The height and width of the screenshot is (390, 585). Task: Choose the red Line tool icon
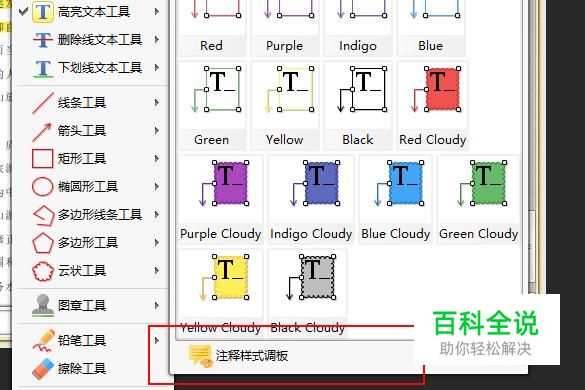coord(43,103)
